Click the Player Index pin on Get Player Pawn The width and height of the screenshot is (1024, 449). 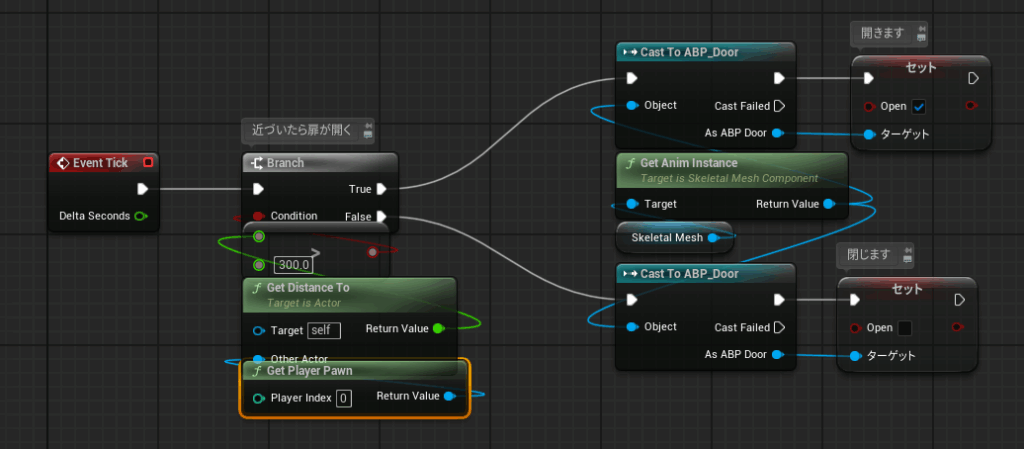[x=259, y=398]
